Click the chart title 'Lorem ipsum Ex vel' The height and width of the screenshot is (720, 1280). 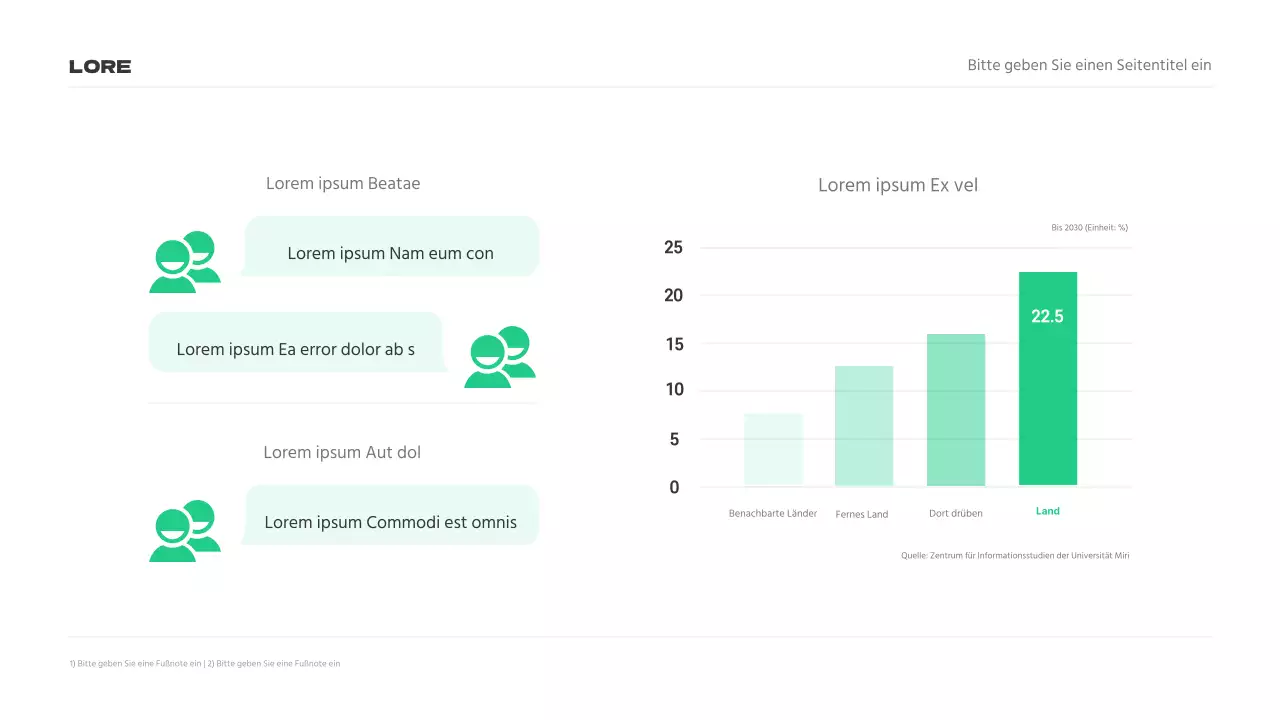tap(898, 185)
